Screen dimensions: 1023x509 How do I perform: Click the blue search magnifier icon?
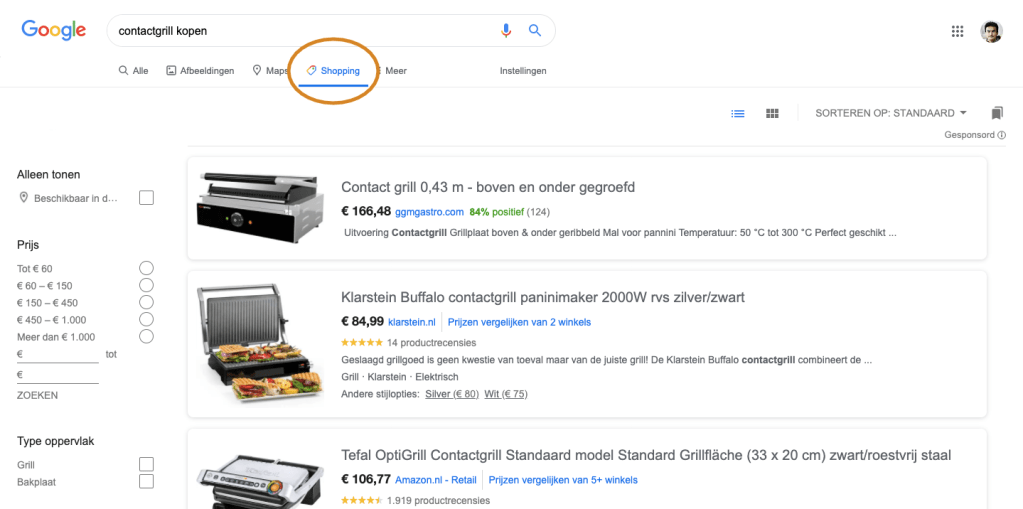(535, 30)
